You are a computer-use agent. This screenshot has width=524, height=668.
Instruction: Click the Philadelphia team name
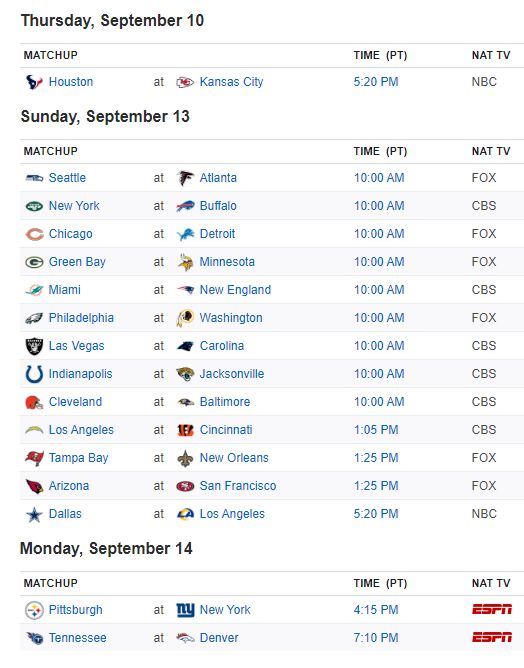click(x=81, y=318)
